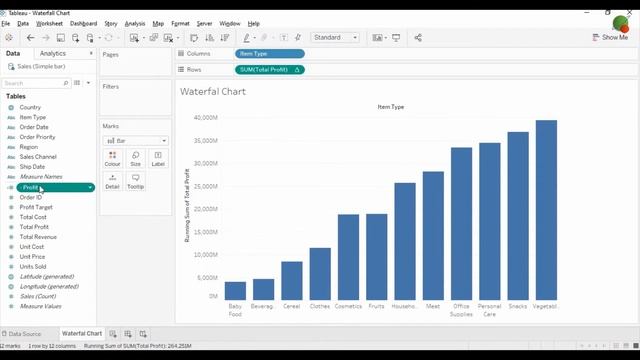This screenshot has height=360, width=640.
Task: Open the Help menu
Action: pos(253,24)
